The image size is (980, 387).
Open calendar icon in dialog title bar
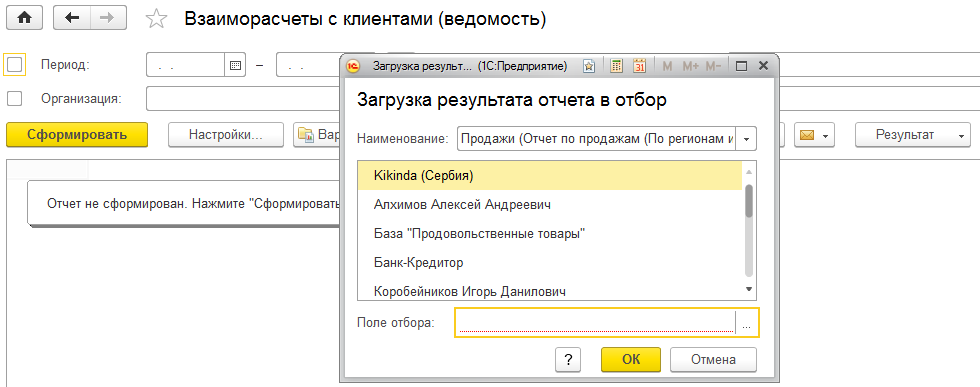[x=639, y=66]
